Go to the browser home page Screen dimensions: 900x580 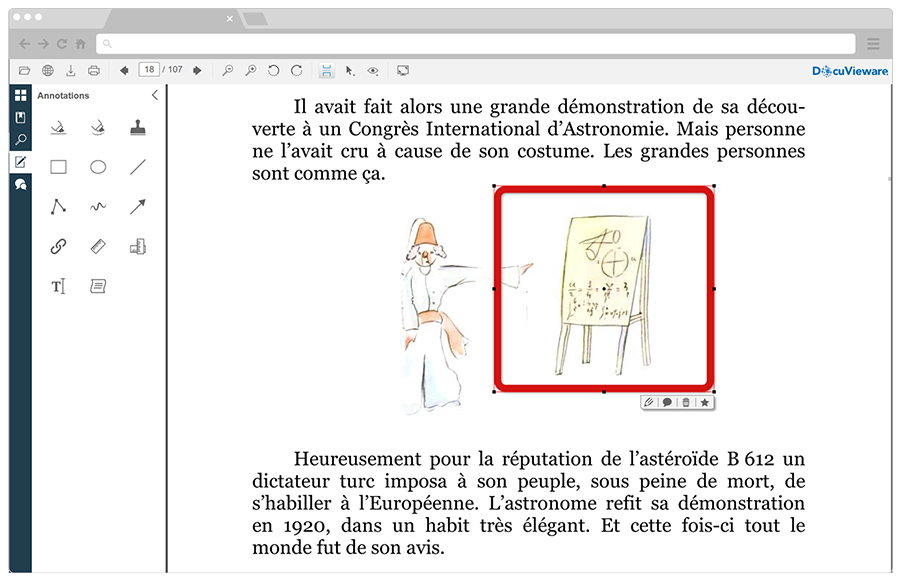click(x=81, y=44)
